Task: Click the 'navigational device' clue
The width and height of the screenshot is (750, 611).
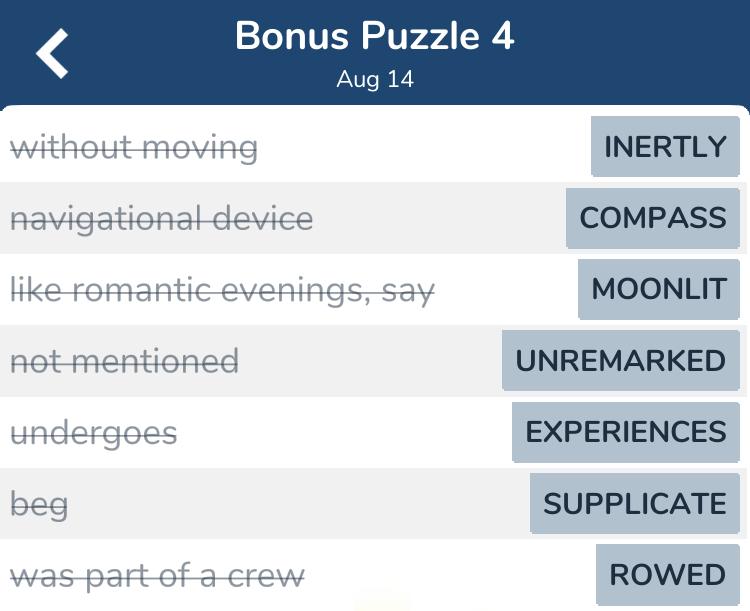Action: coord(161,219)
